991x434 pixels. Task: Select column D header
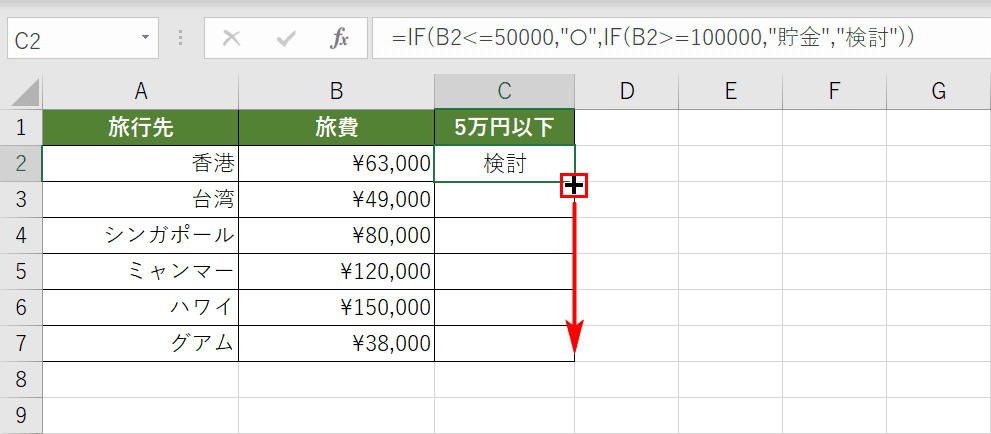tap(626, 92)
